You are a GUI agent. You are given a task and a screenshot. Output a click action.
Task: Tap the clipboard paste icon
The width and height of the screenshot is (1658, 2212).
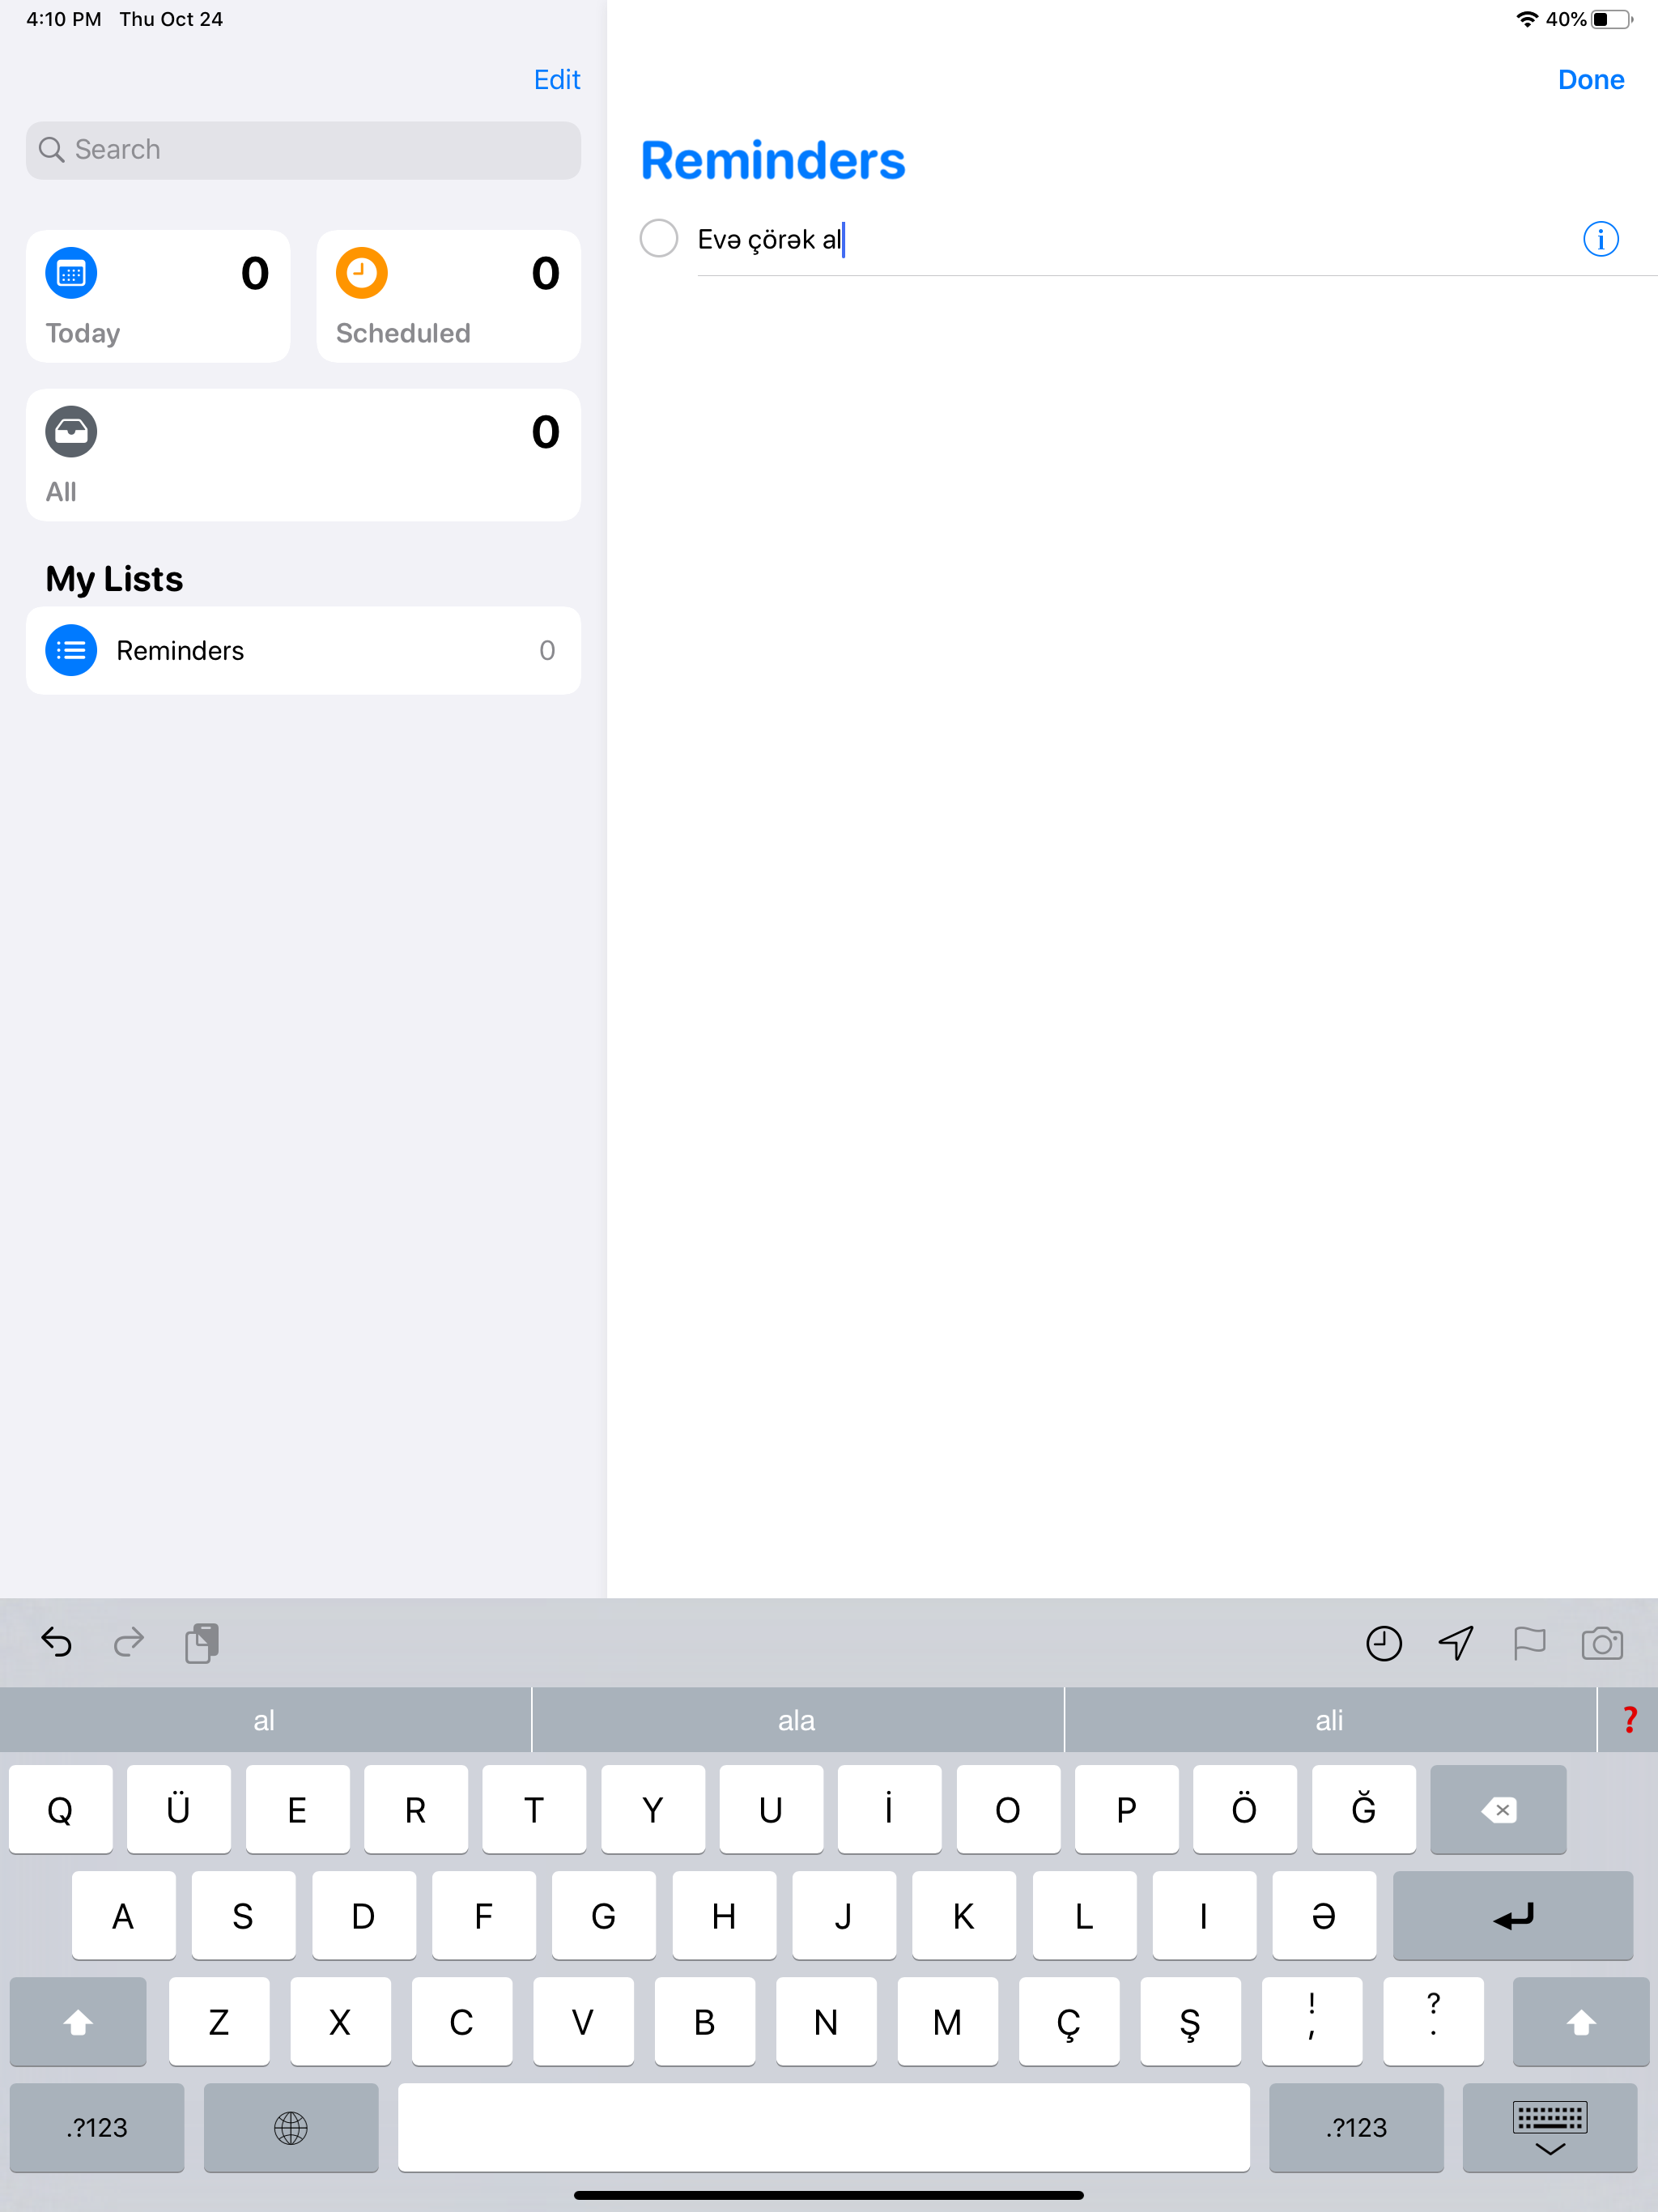pos(202,1643)
